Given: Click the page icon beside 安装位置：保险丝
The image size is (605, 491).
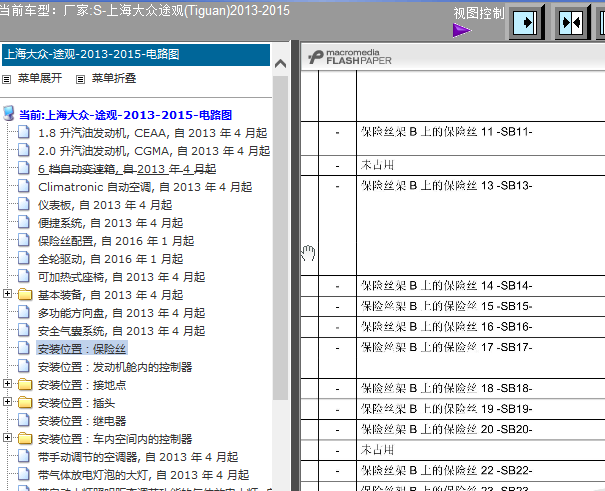Looking at the screenshot, I should tap(24, 348).
